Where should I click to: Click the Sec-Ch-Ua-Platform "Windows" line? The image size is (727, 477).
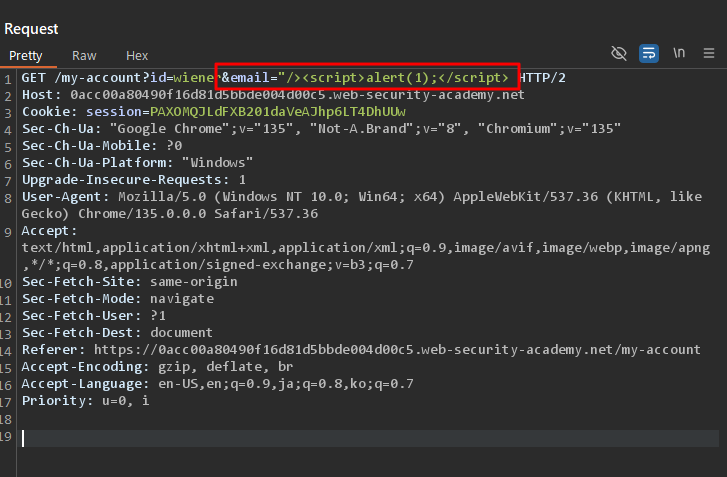[137, 163]
